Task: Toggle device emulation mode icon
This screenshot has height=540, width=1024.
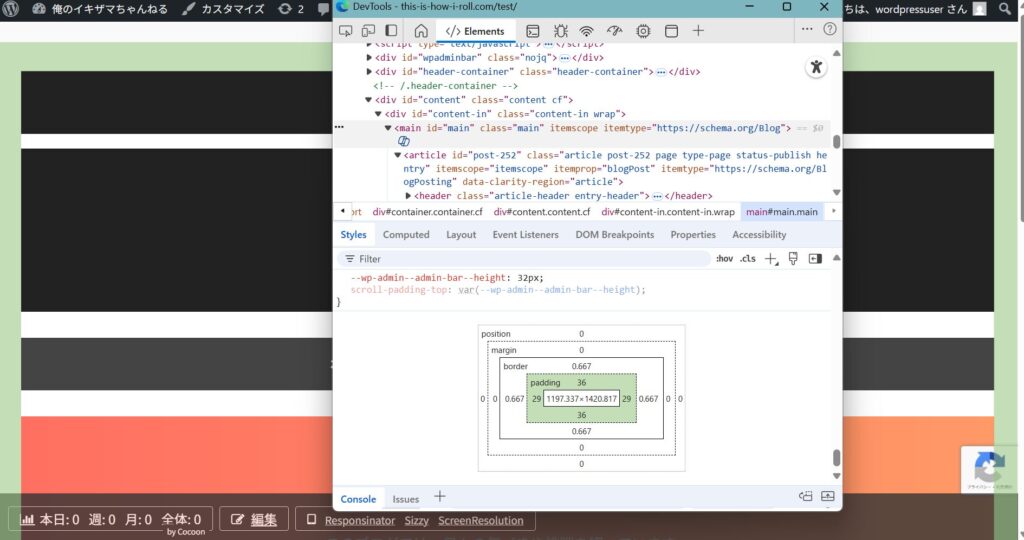Action: tap(368, 31)
